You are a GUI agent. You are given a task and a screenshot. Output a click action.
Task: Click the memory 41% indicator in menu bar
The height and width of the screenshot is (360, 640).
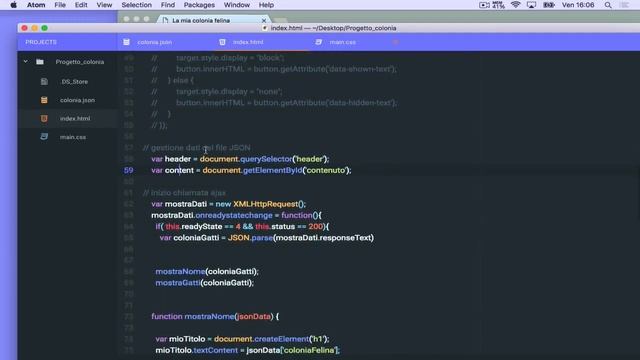click(x=498, y=5)
